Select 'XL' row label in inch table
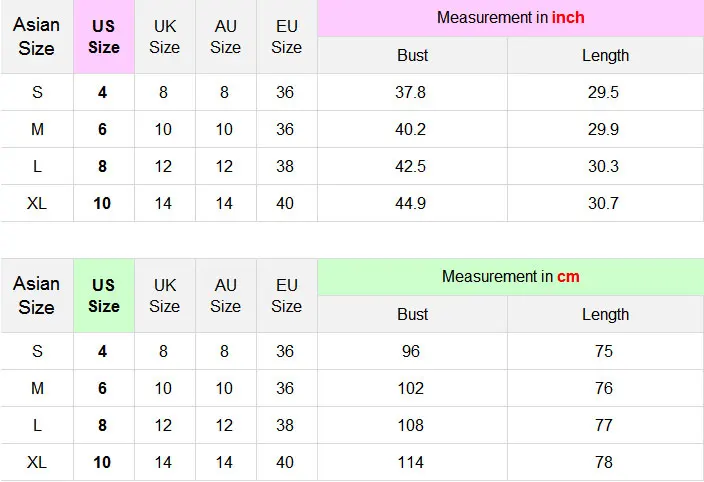704x482 pixels. click(37, 203)
